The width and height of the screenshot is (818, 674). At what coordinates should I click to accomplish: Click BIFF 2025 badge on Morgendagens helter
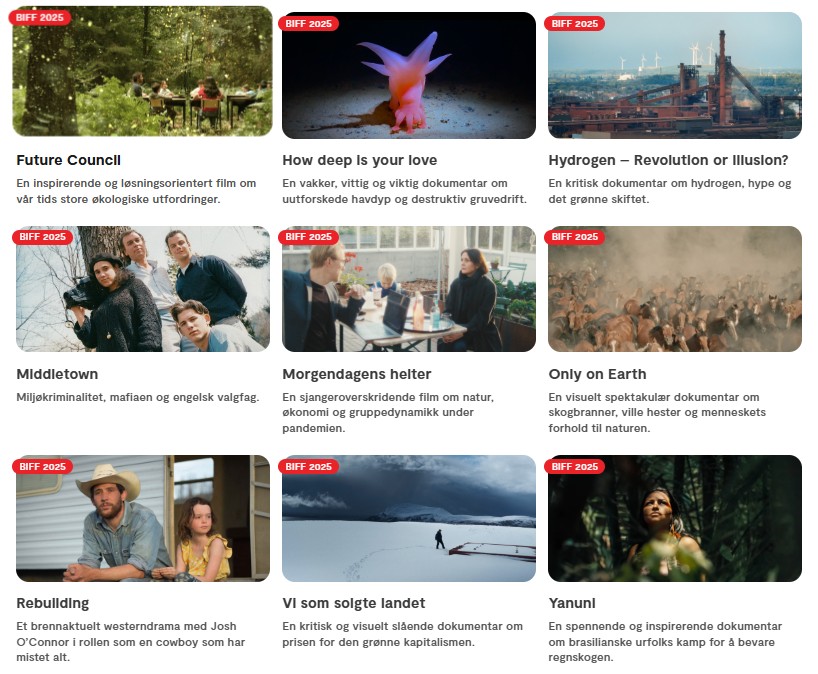pyautogui.click(x=308, y=236)
